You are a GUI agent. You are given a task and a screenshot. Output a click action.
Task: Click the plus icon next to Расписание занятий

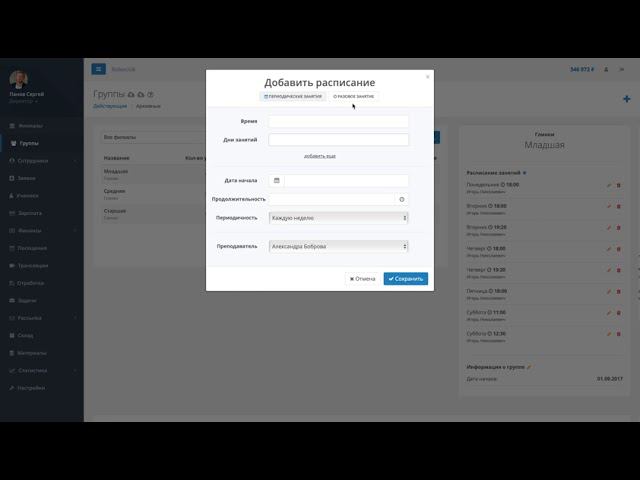524,173
